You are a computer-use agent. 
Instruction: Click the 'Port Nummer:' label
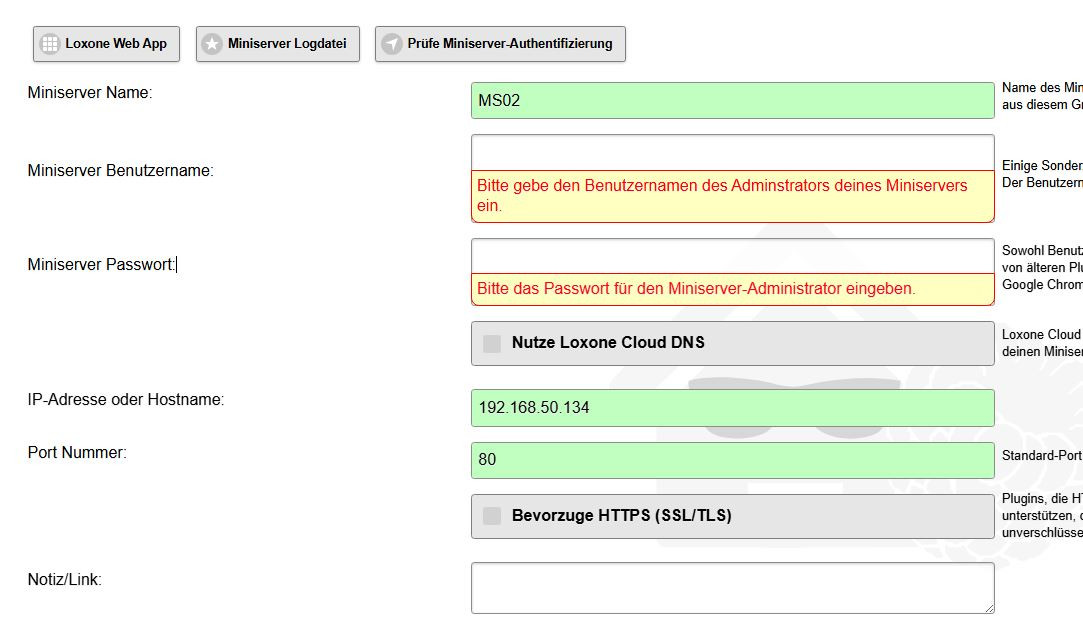(x=77, y=452)
